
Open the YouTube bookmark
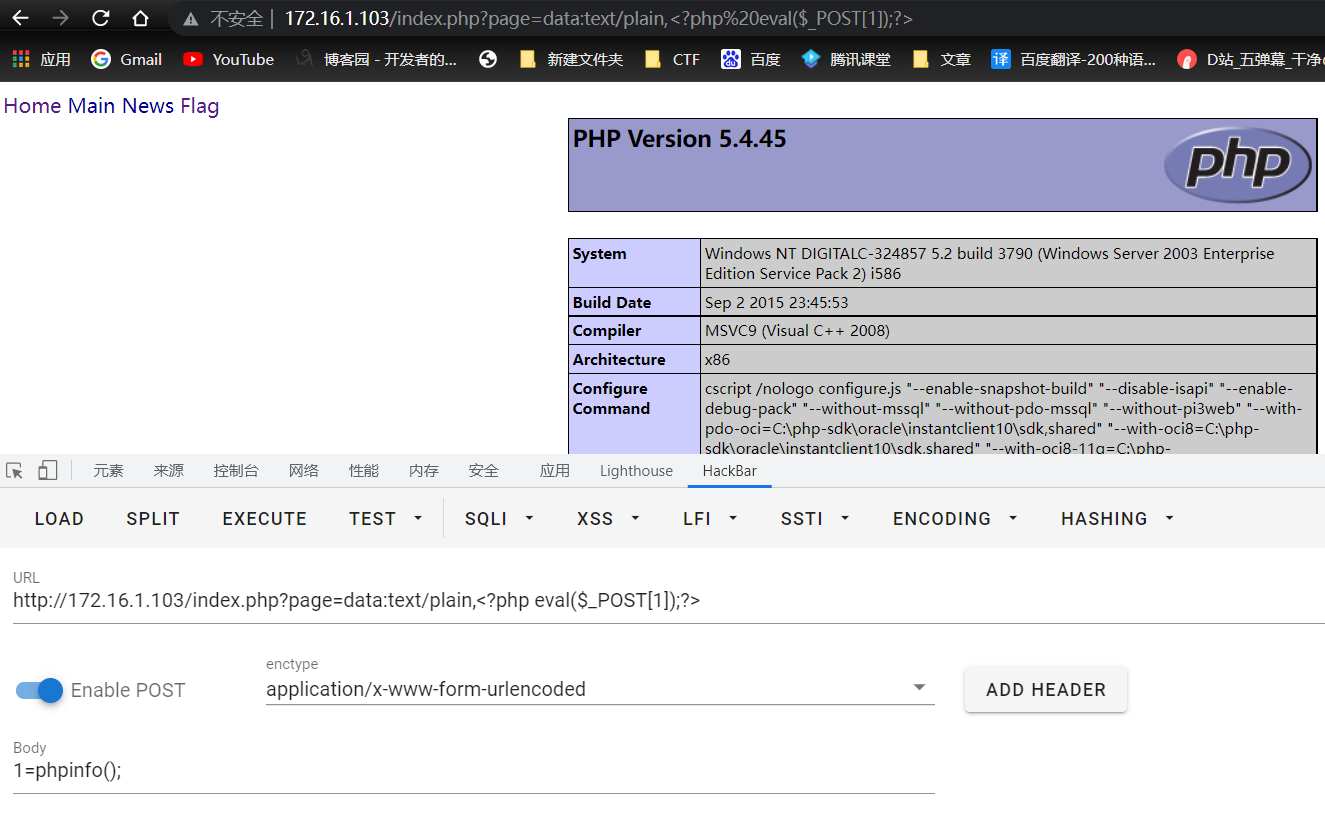[229, 59]
